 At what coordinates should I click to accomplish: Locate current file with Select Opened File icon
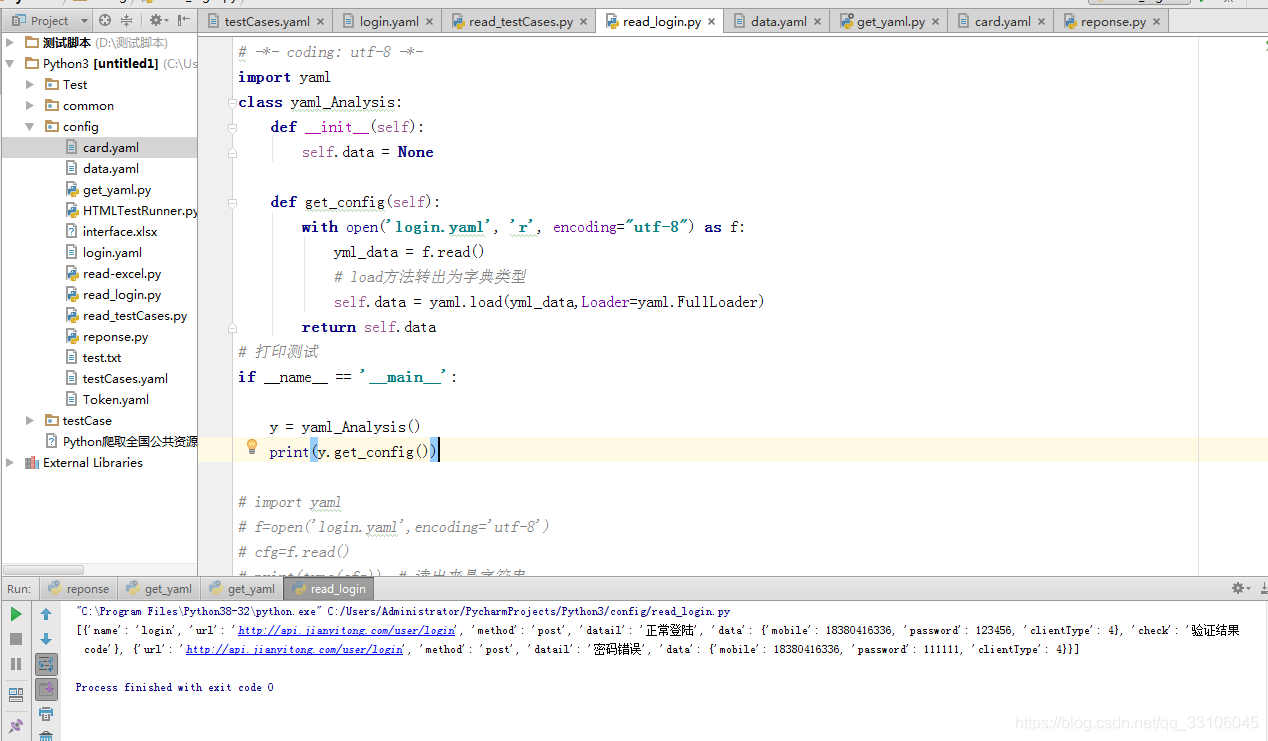click(104, 19)
